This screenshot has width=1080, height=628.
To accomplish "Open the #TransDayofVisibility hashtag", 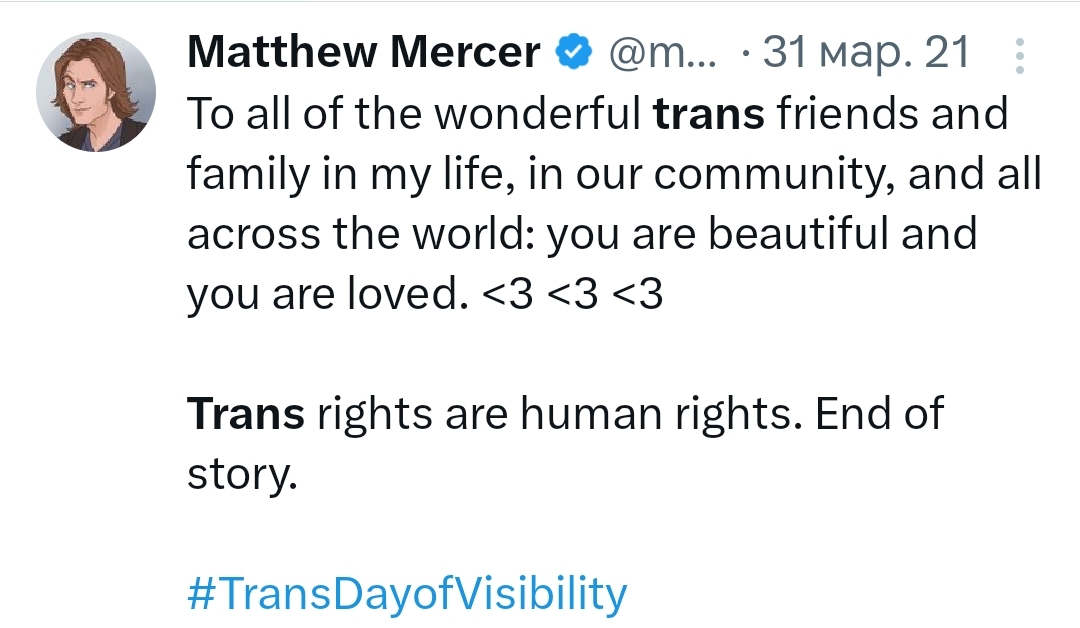I will click(x=407, y=593).
